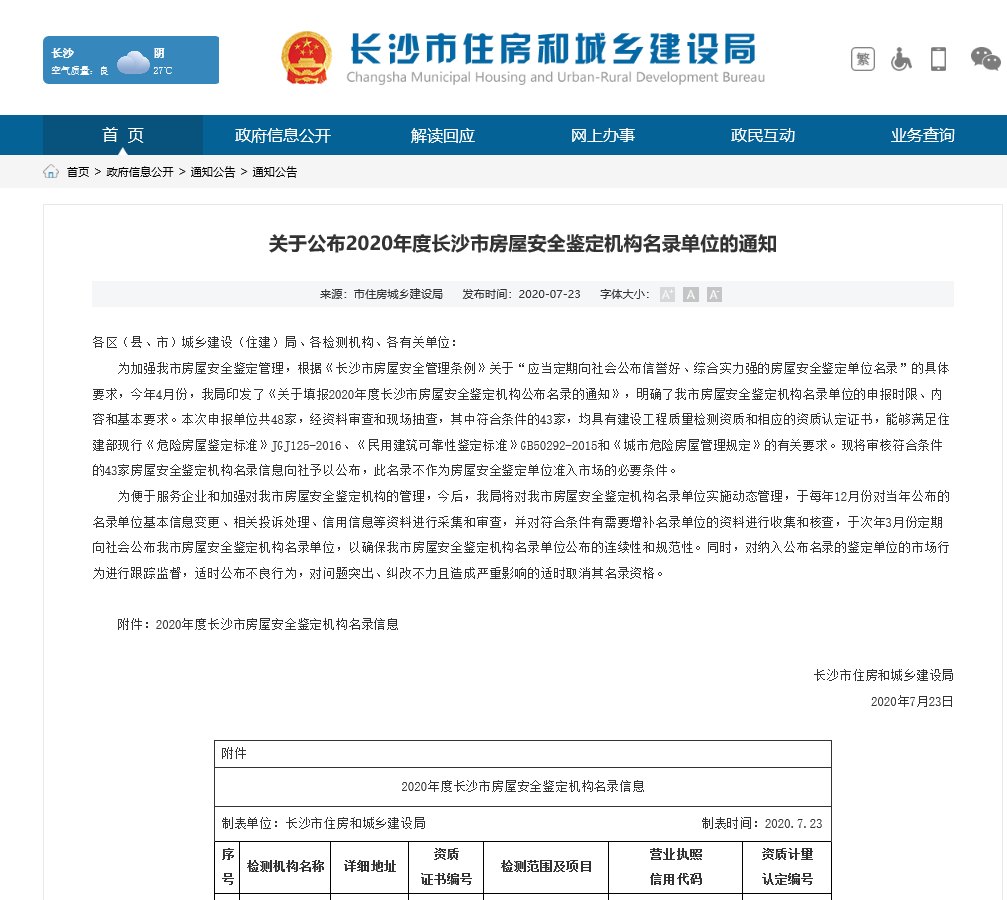This screenshot has height=900, width=1007.
Task: Select the A+ larger font size
Action: (666, 293)
